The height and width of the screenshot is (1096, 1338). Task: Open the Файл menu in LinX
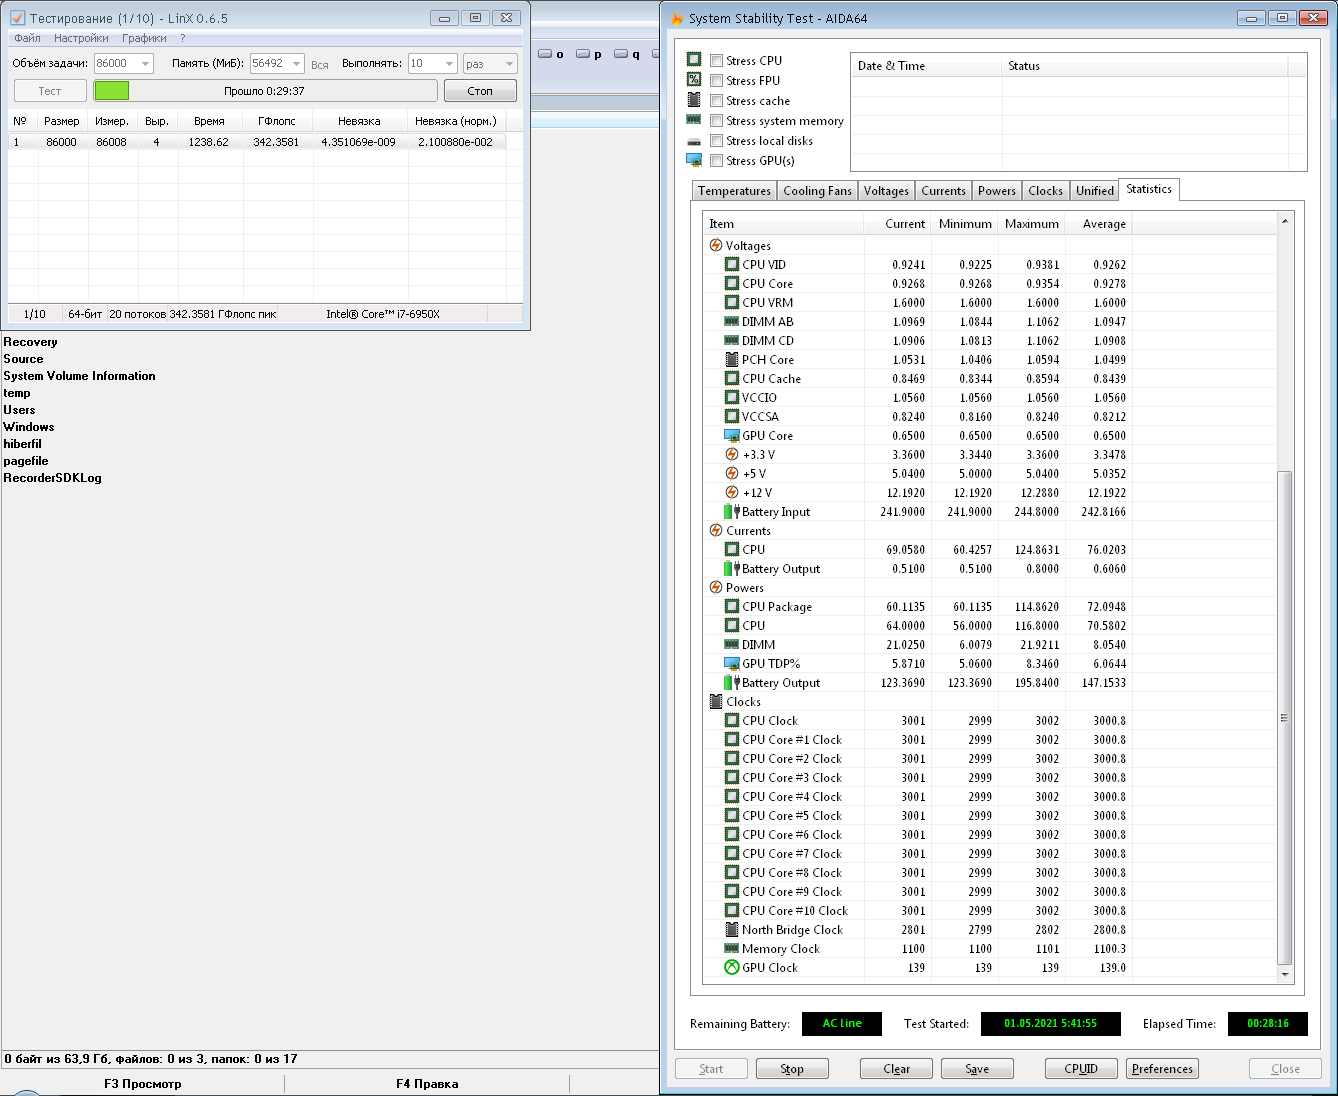(x=28, y=38)
